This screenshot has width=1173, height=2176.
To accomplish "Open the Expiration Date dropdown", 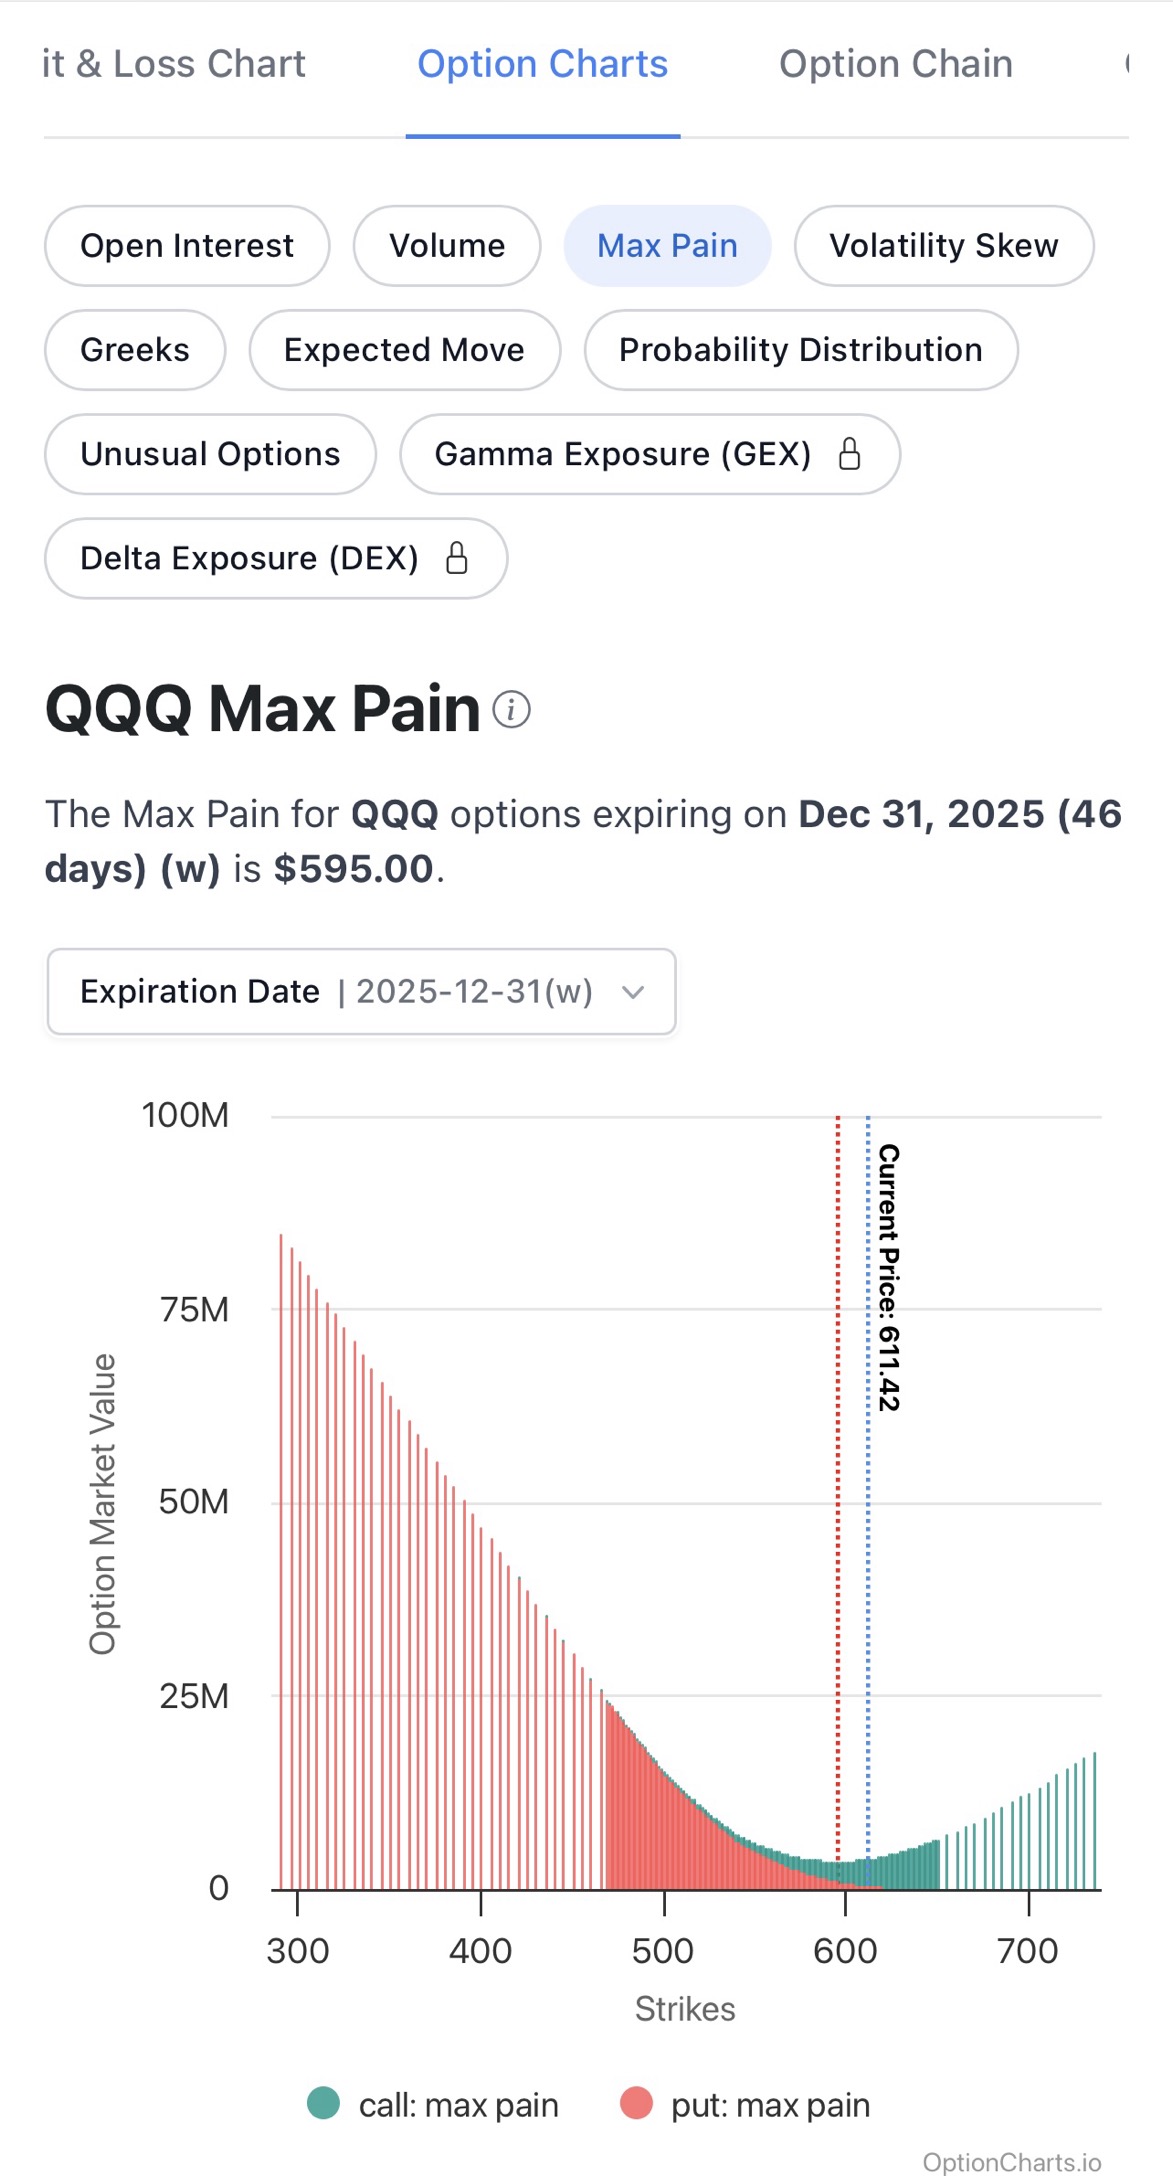I will (360, 991).
